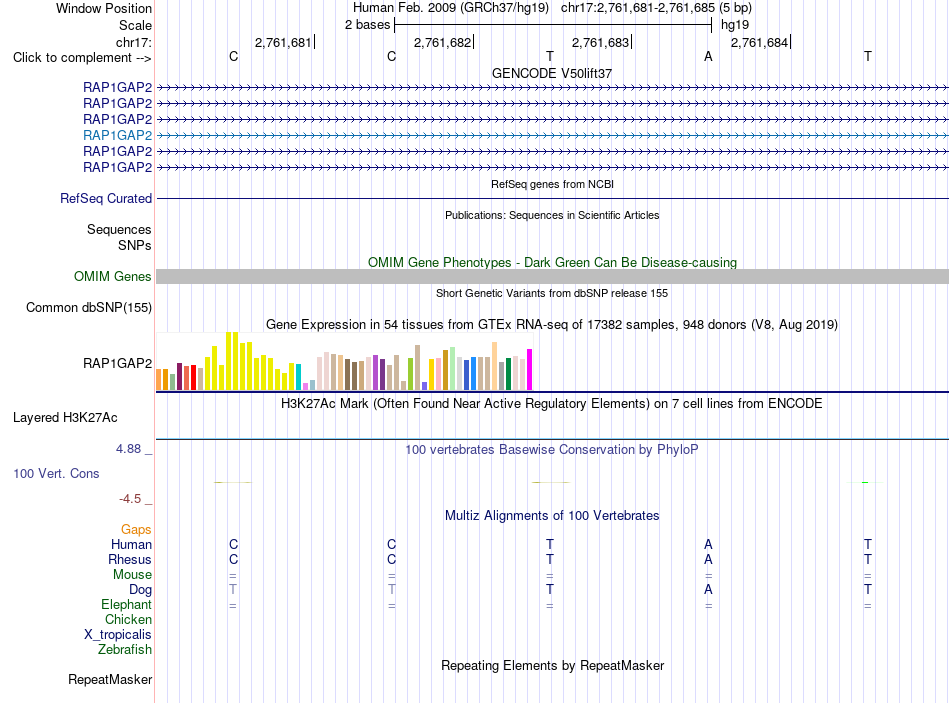Click 'Short Genetic Variants from dbSNP release 155'
The height and width of the screenshot is (703, 950).
(x=552, y=293)
